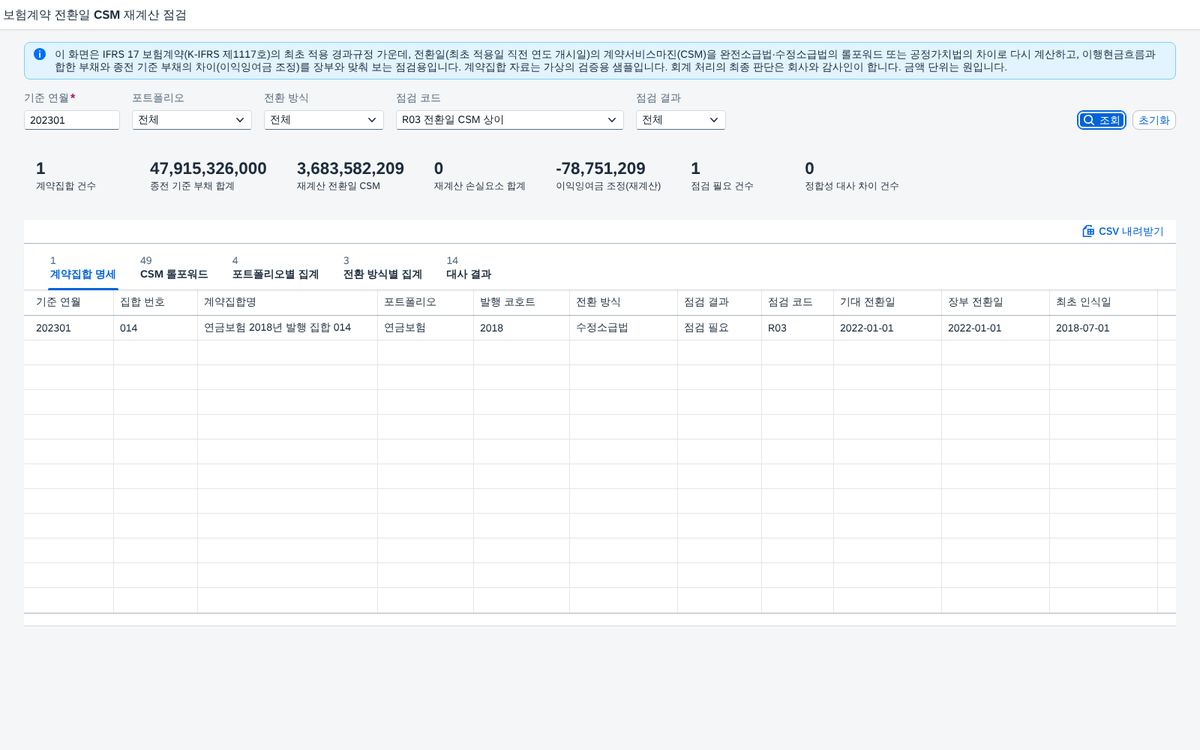Click the info icon in the notice banner

coord(39,54)
